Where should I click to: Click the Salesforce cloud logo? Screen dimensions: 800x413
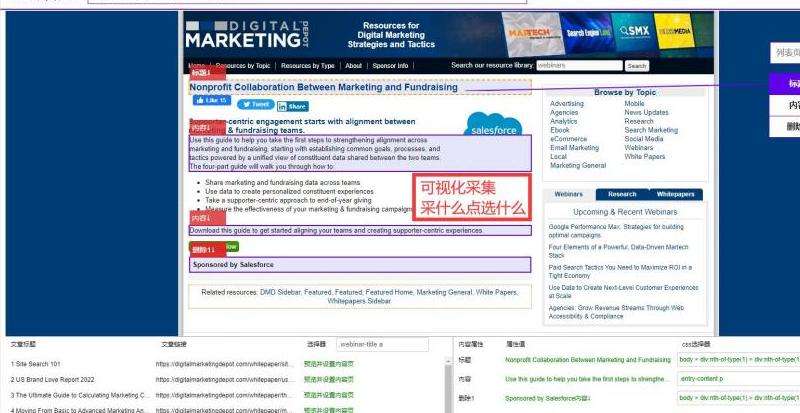(x=493, y=125)
